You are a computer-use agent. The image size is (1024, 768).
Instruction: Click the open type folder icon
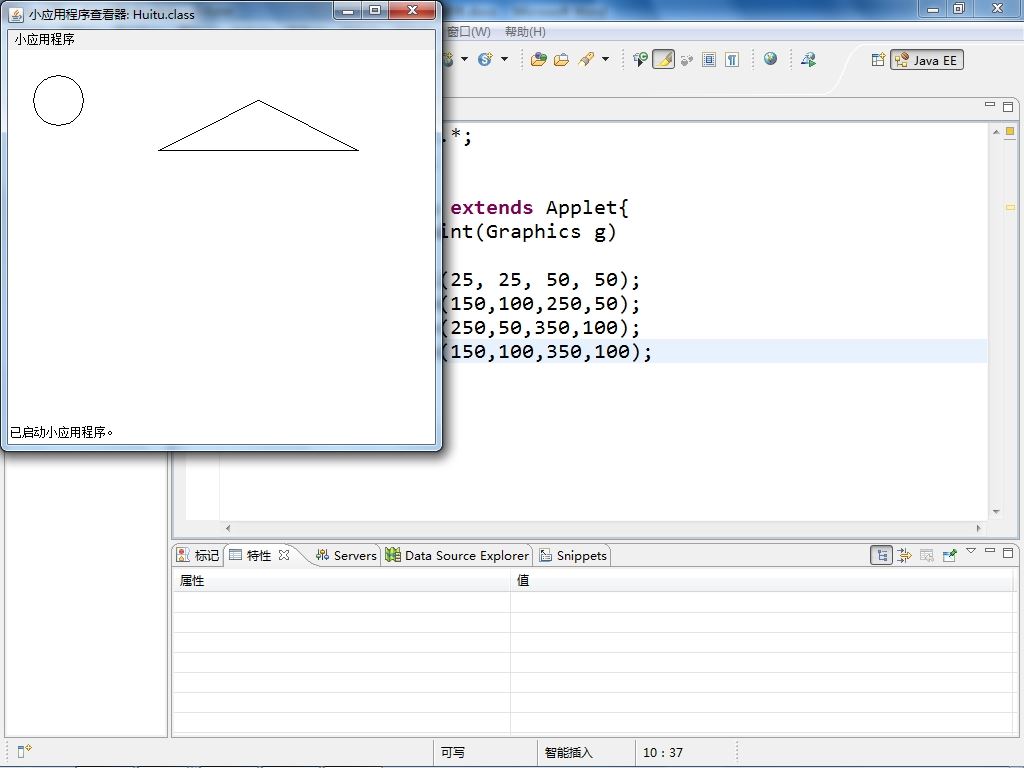pos(539,59)
